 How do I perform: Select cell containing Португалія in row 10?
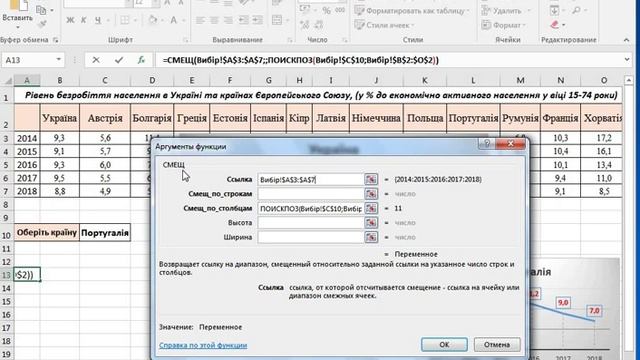click(x=105, y=233)
